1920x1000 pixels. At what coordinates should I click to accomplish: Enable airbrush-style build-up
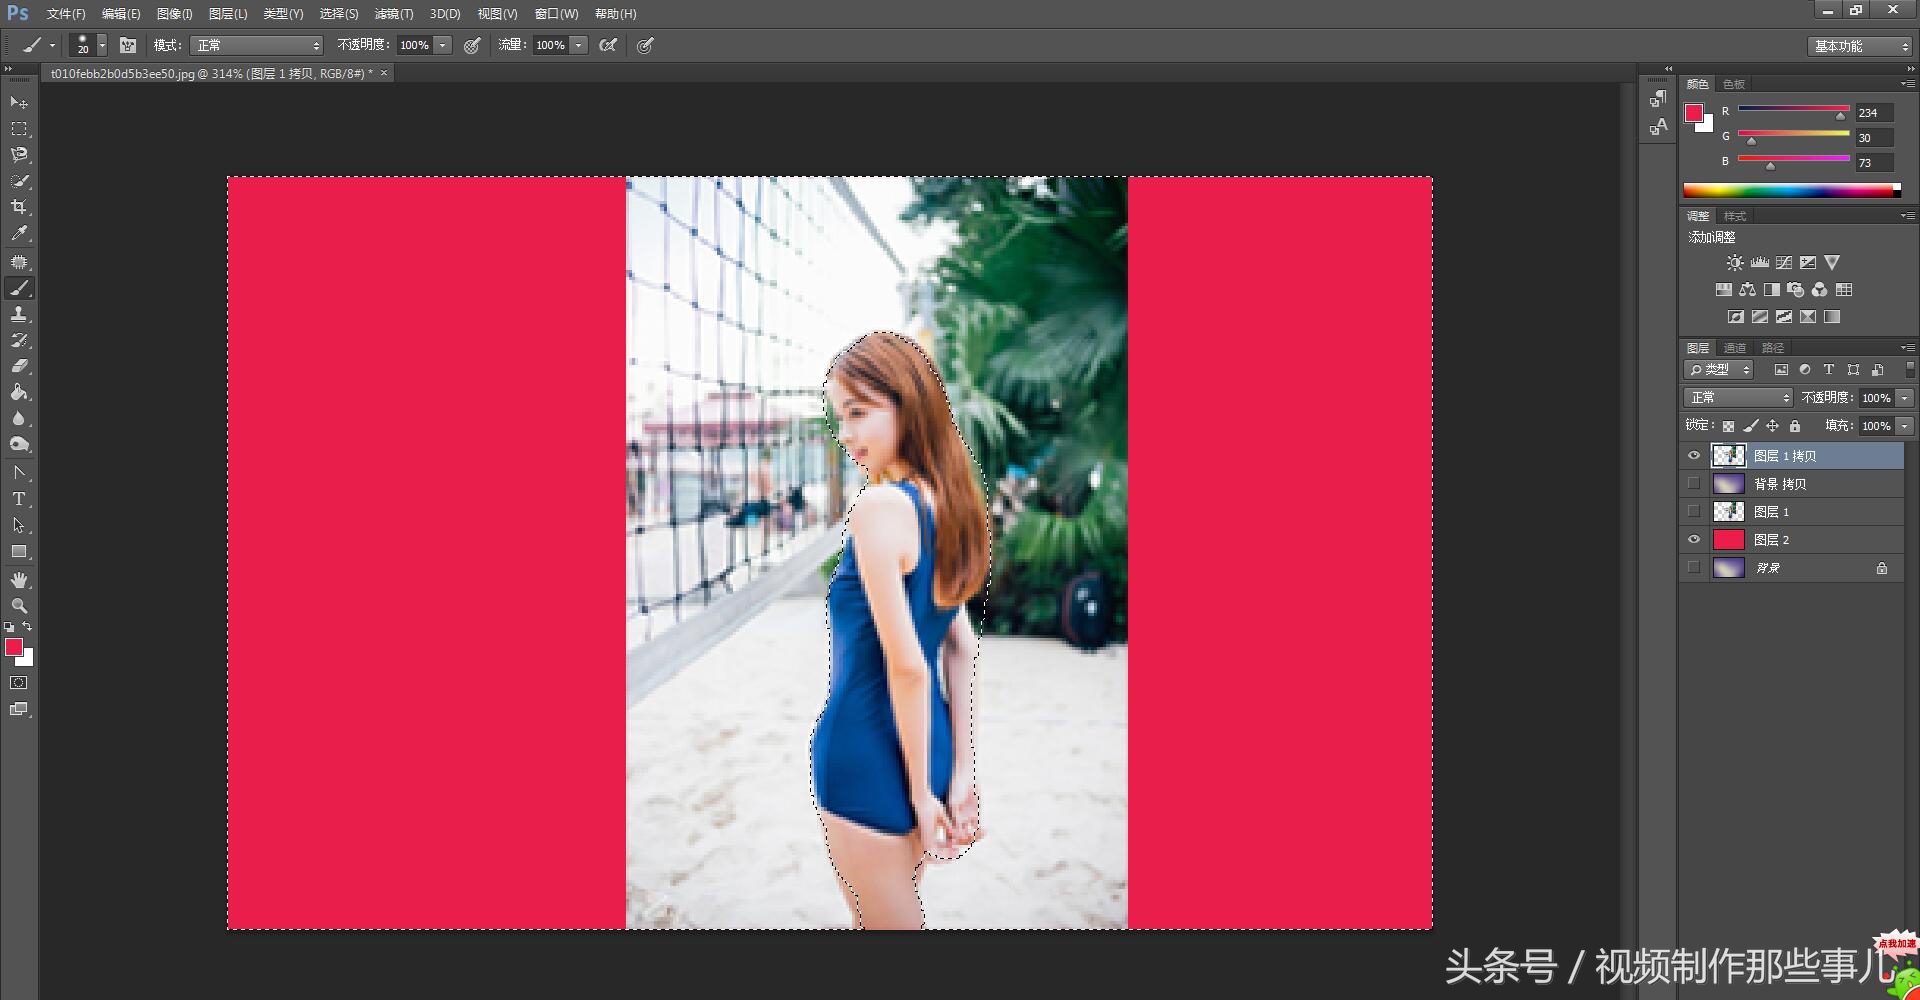click(608, 45)
